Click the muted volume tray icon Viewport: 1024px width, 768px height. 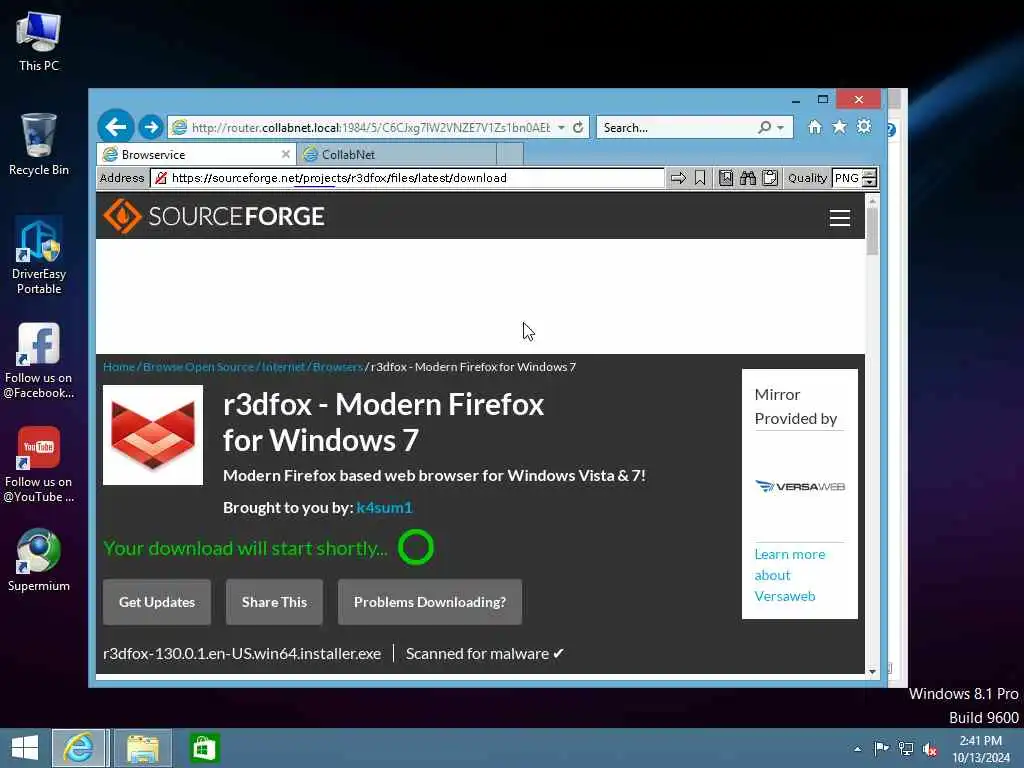click(930, 749)
